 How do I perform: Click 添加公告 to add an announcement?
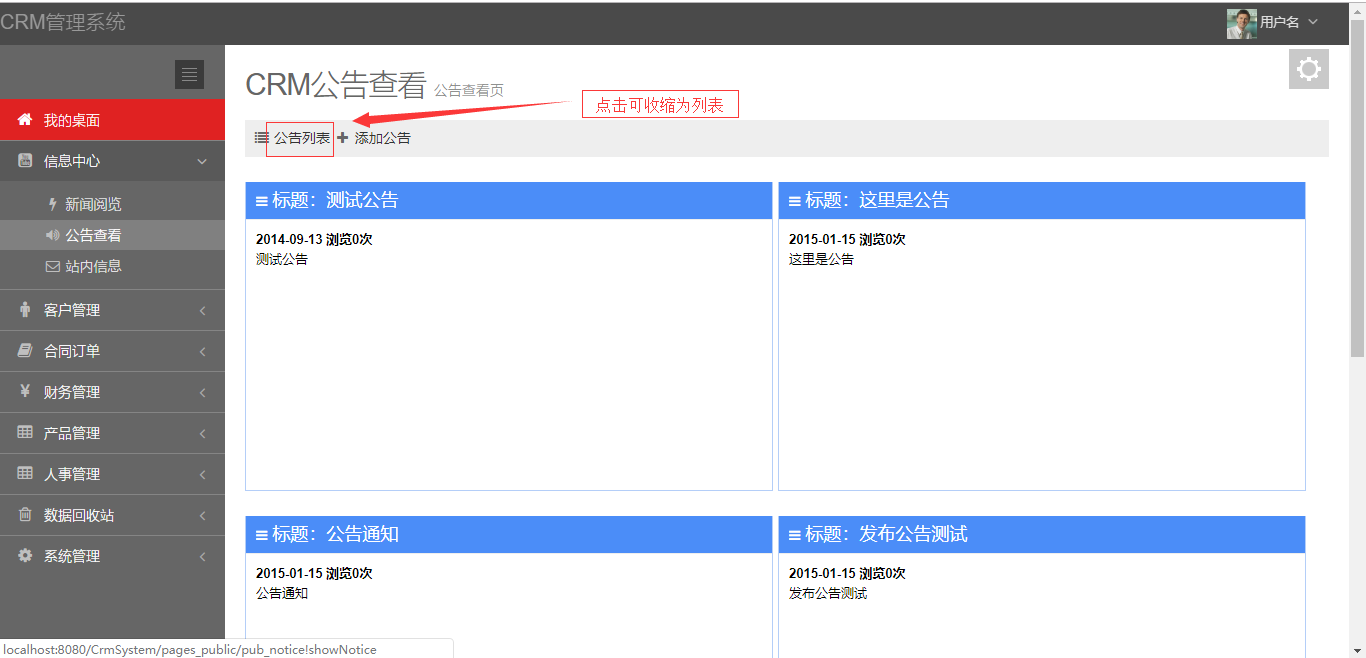pos(382,138)
